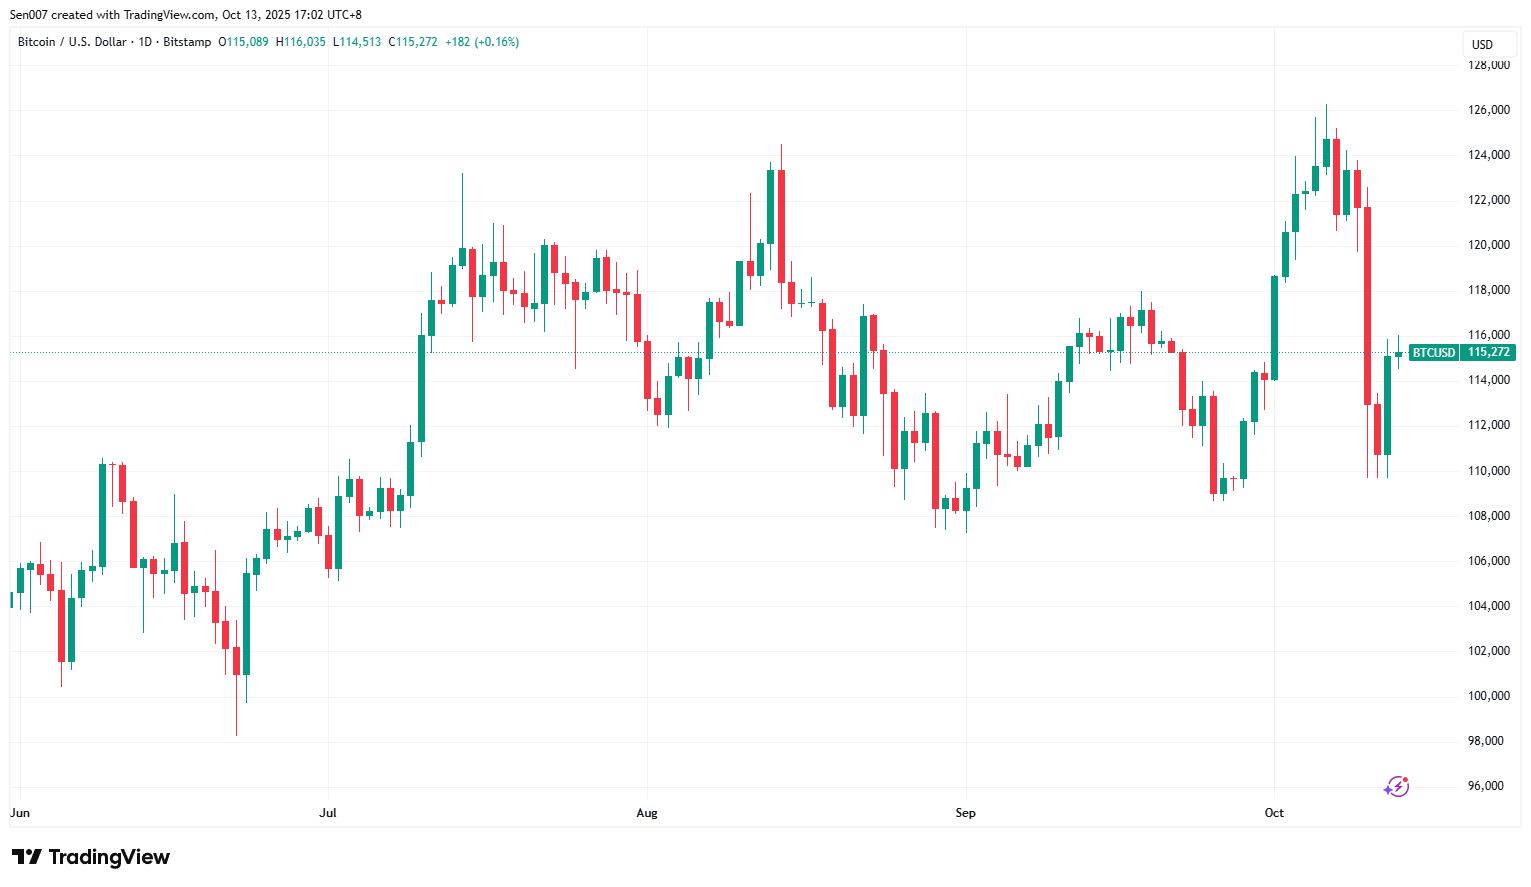Click the Oct label on time axis
The height and width of the screenshot is (887, 1531).
(1274, 813)
